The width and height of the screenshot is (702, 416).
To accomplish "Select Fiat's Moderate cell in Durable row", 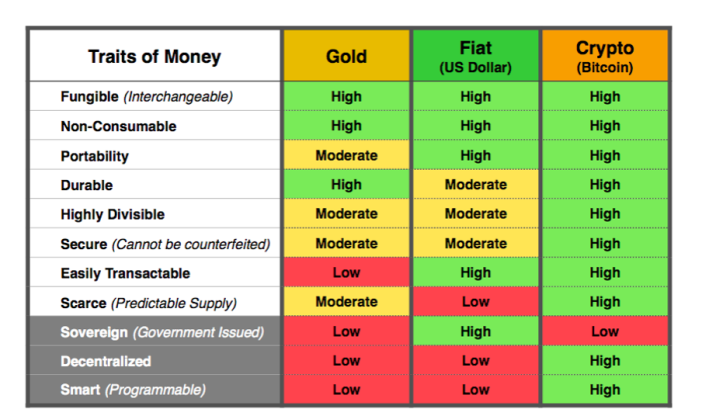I will click(x=475, y=184).
